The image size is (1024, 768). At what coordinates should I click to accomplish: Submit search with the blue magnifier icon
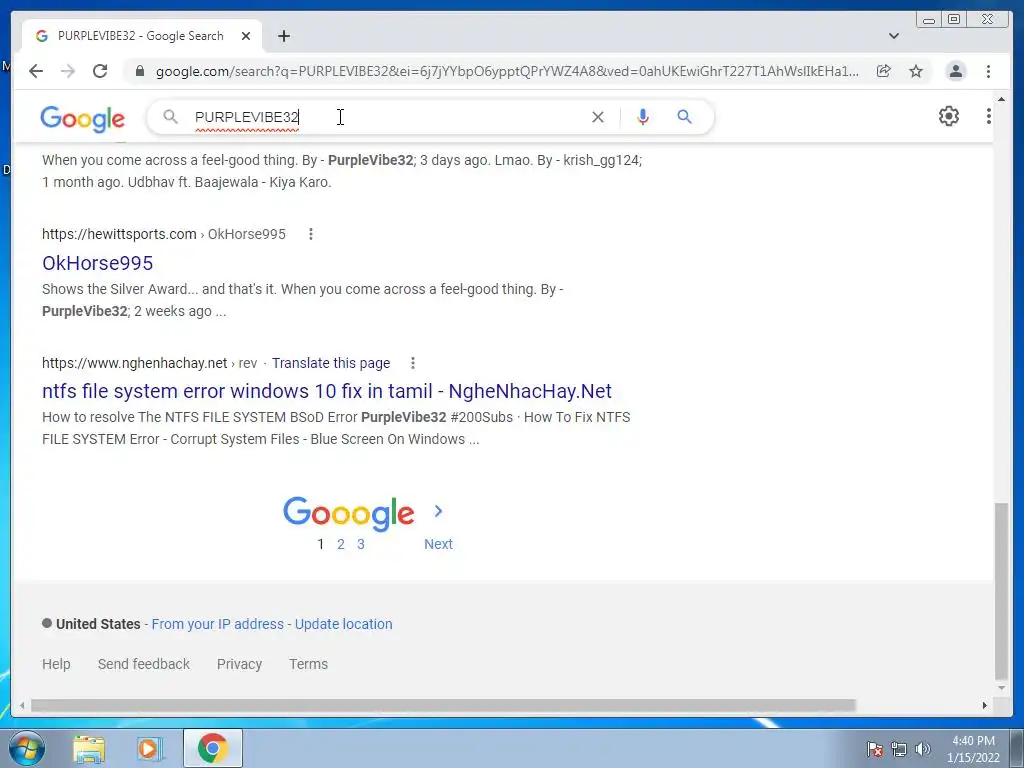pos(684,117)
